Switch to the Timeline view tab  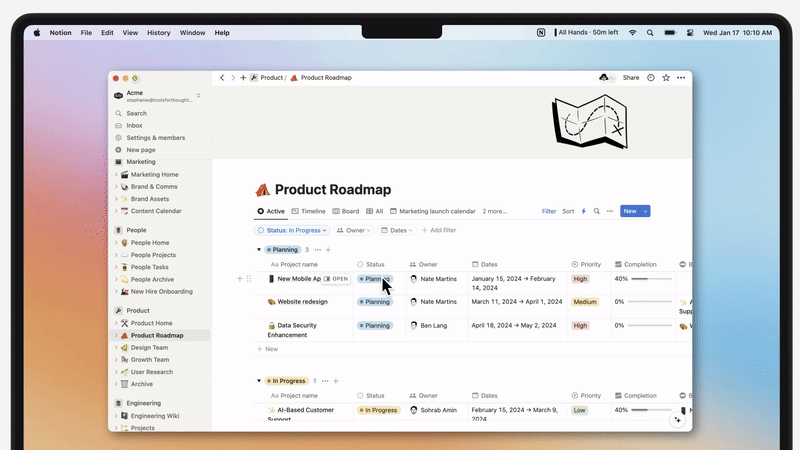click(x=309, y=211)
